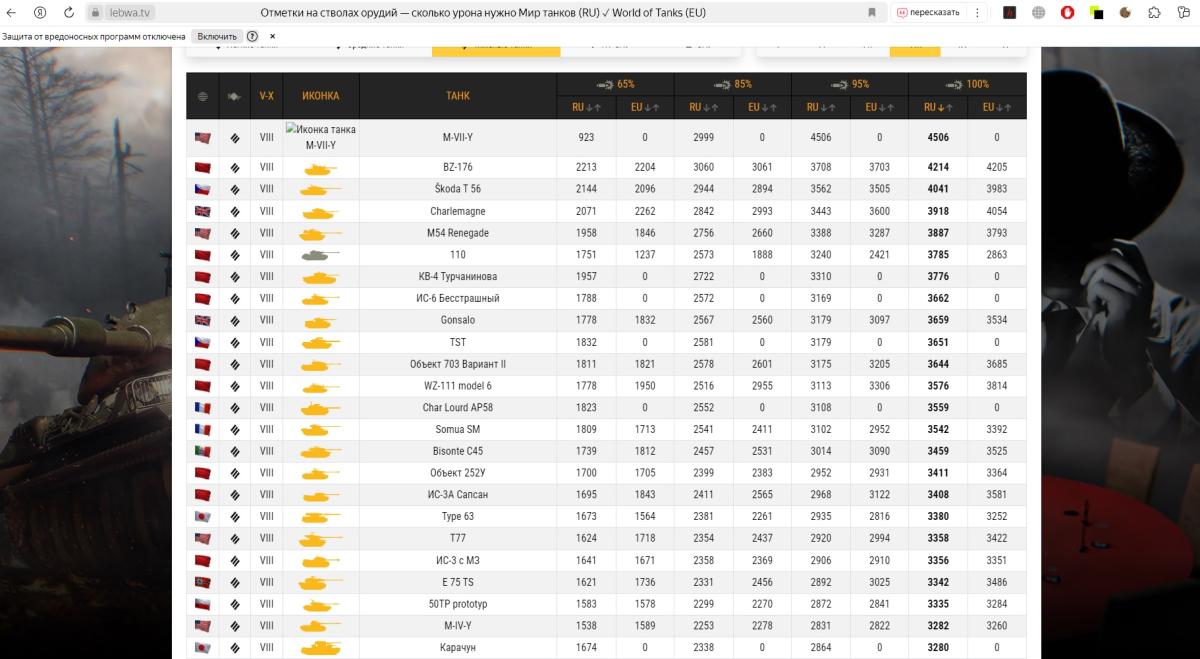Viewport: 1200px width, 659px height.
Task: Select the tank name WZ-111 model 6
Action: [458, 386]
